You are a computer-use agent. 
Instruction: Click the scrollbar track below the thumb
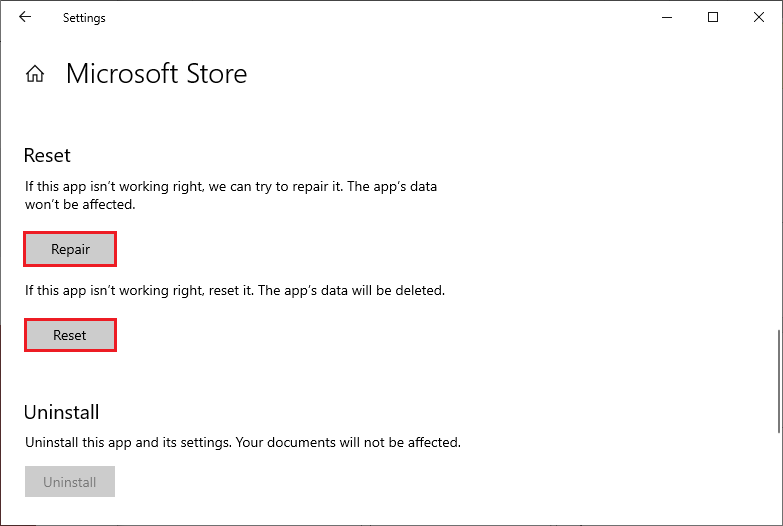(779, 470)
